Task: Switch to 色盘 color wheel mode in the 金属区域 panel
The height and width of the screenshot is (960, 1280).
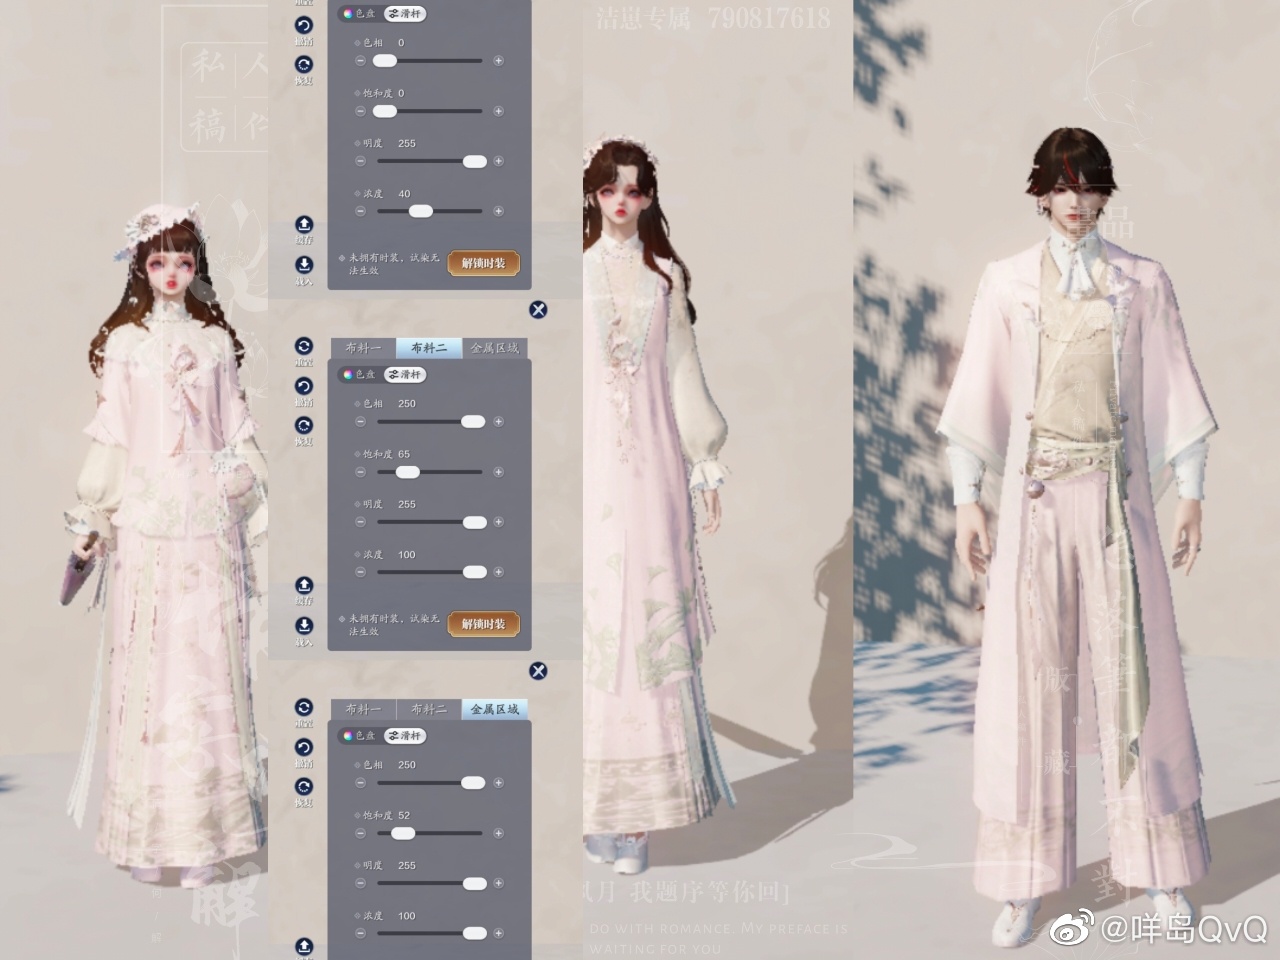Action: (x=359, y=736)
